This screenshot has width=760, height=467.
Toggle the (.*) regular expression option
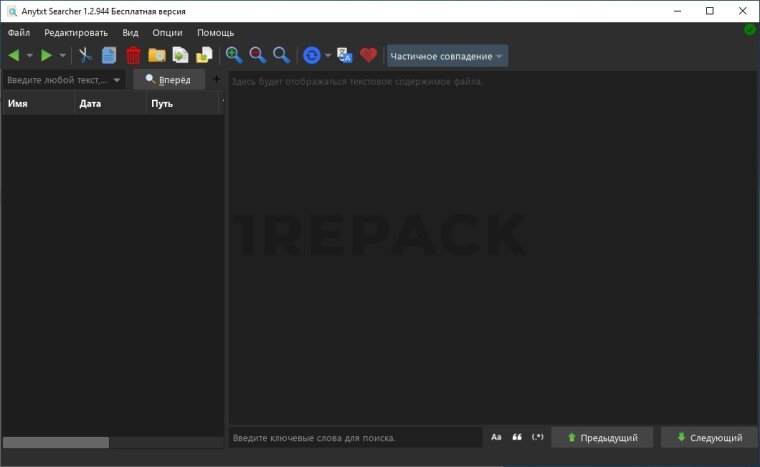[x=538, y=437]
